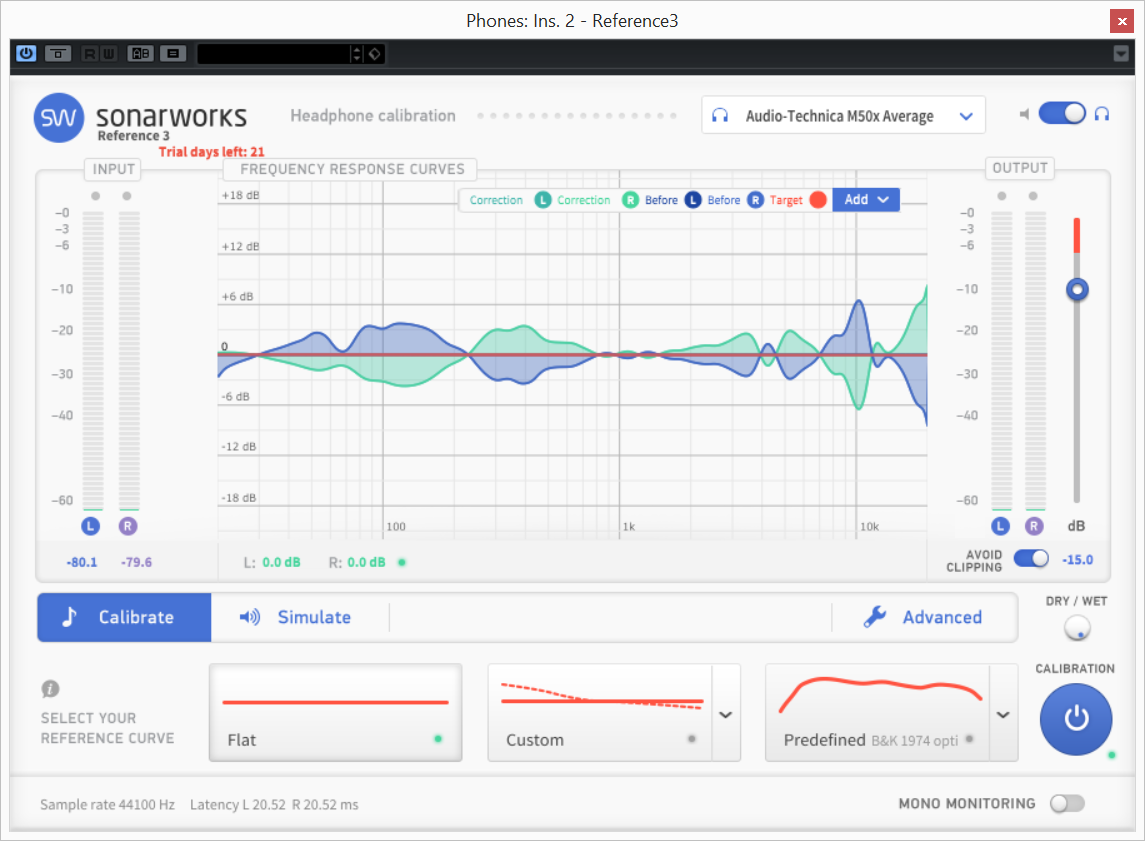The height and width of the screenshot is (841, 1145).
Task: Click the info icon above Select Your Reference Curve
Action: (50, 688)
